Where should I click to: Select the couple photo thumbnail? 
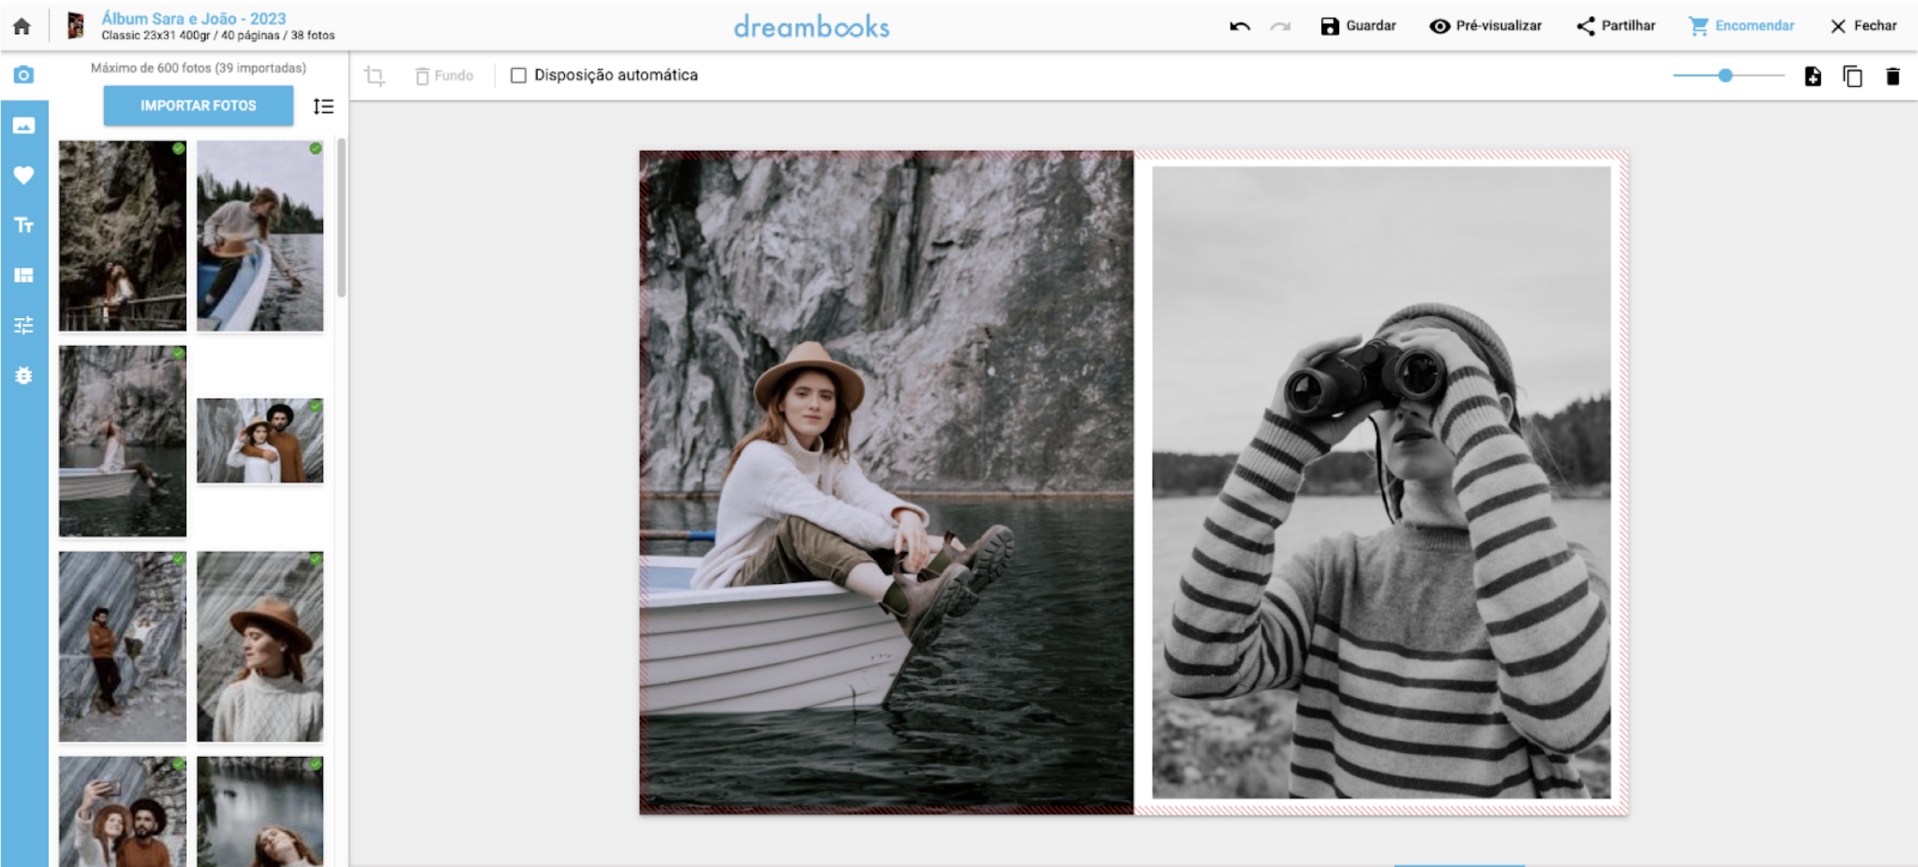pyautogui.click(x=260, y=440)
